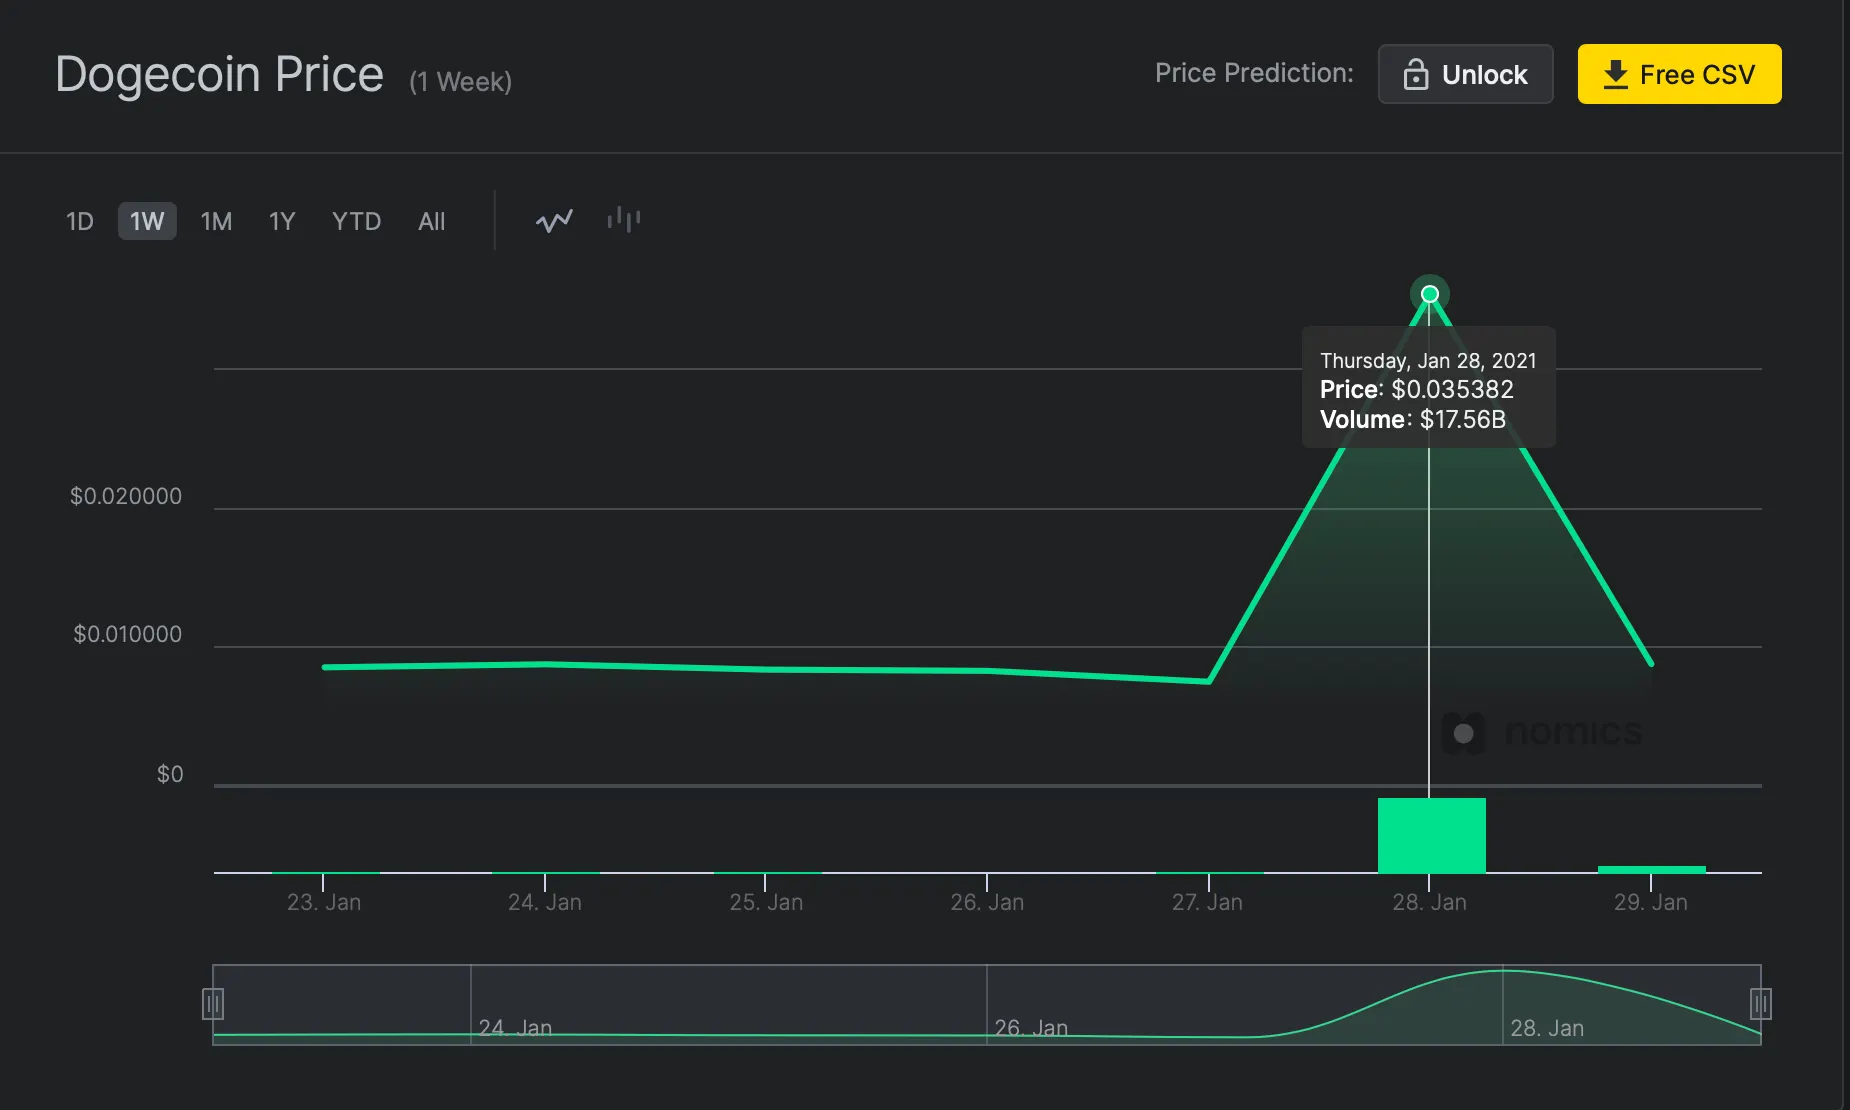Screen dimensions: 1850x1110
Task: Click the Dogecoin Price heading
Action: coord(219,73)
